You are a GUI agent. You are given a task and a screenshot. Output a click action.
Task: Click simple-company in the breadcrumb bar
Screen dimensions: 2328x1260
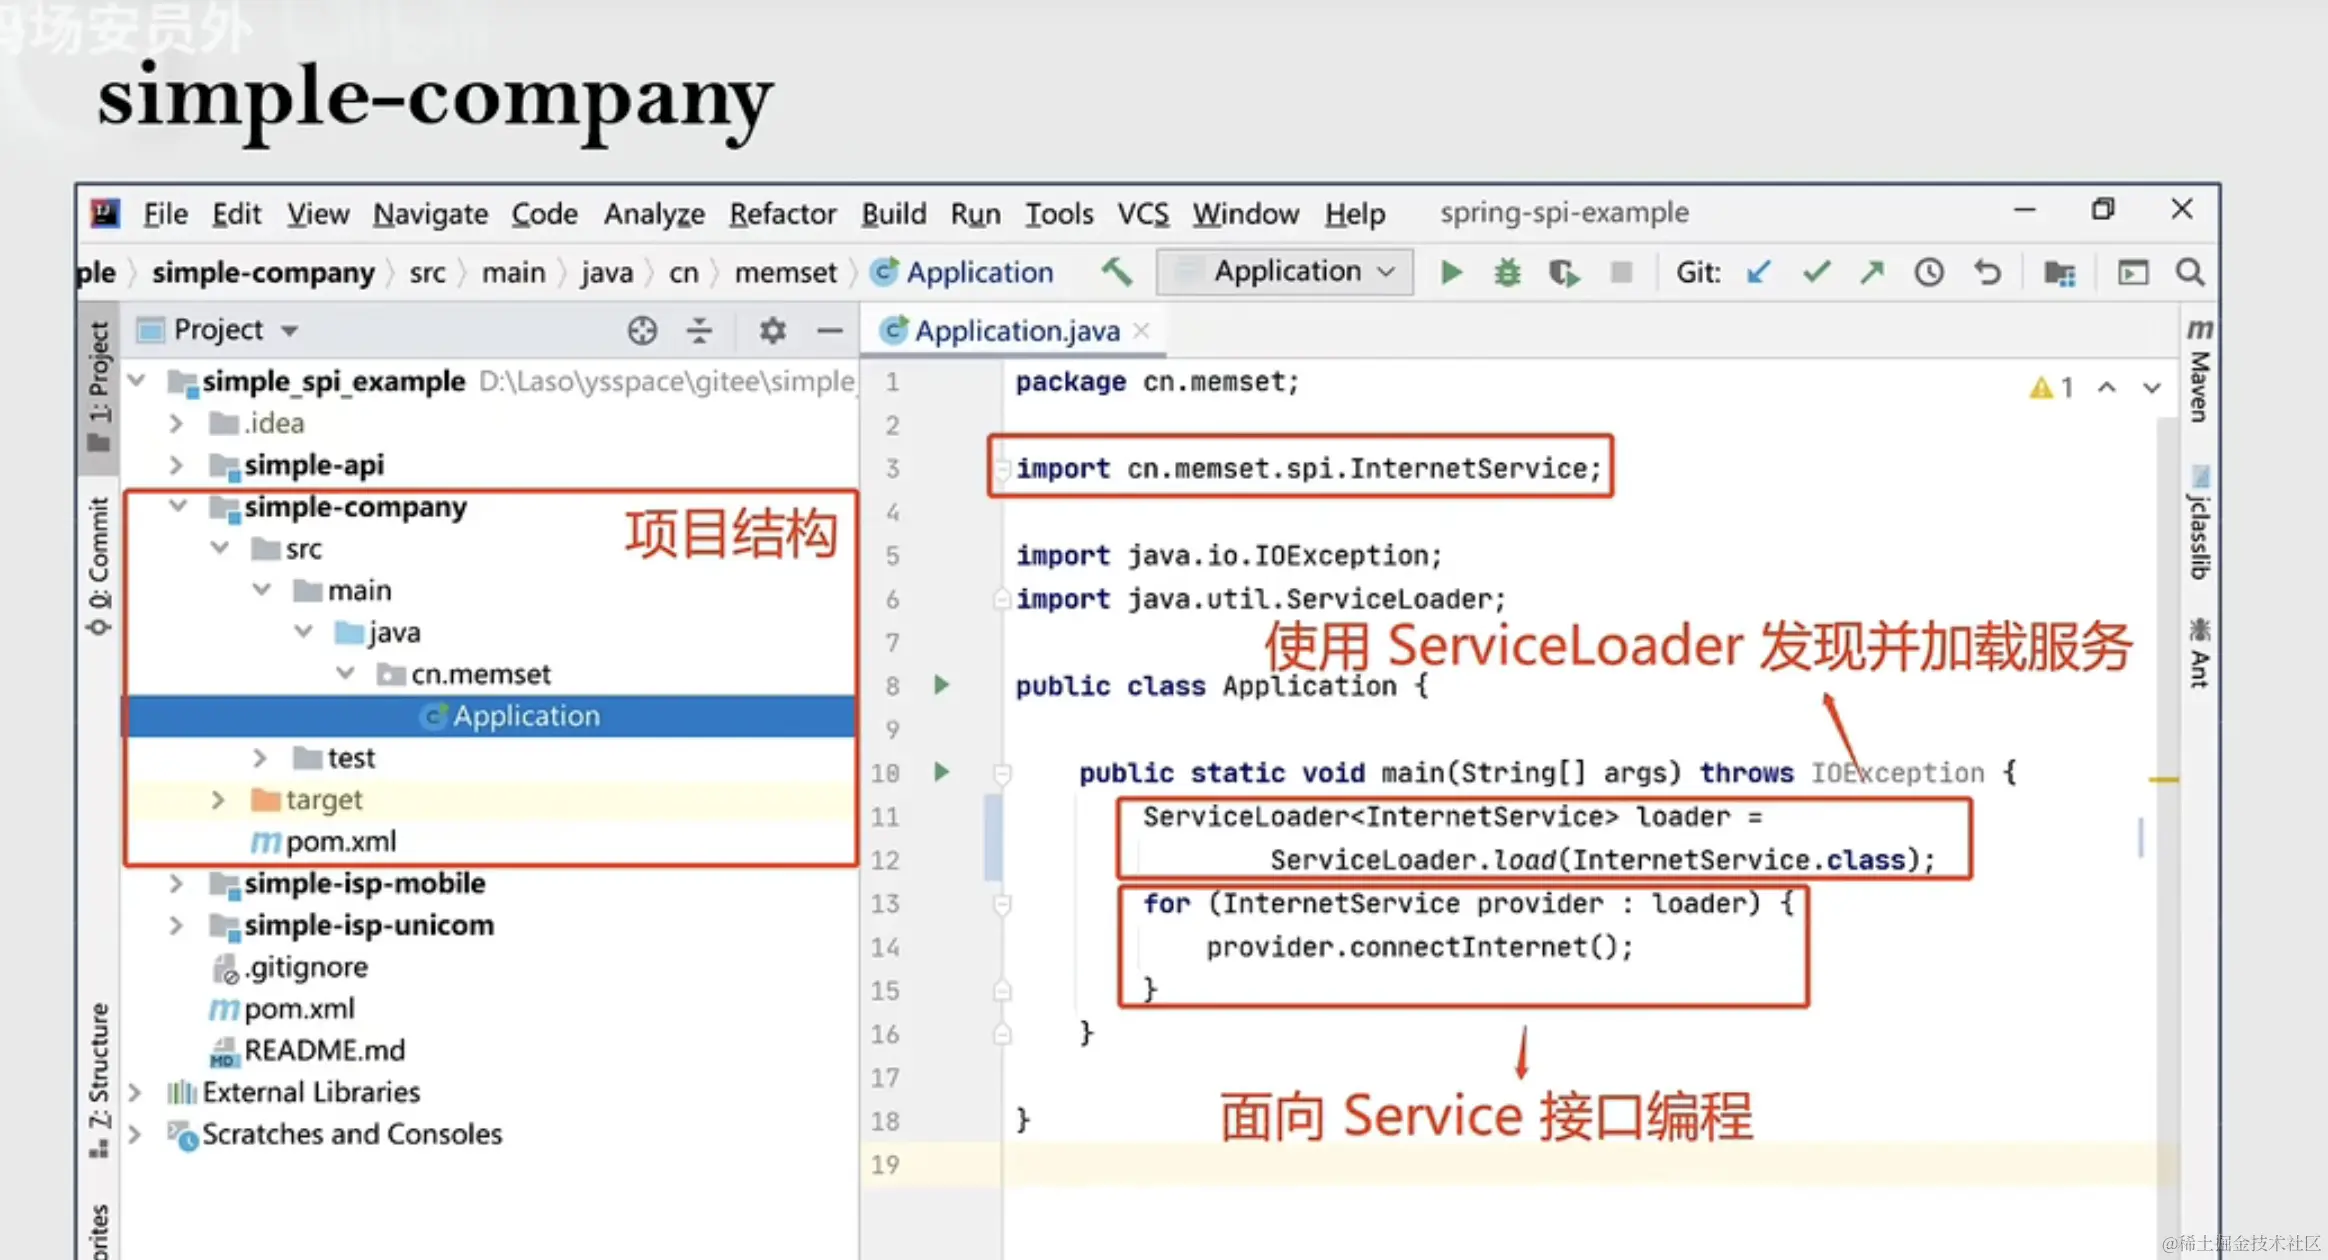pos(263,273)
